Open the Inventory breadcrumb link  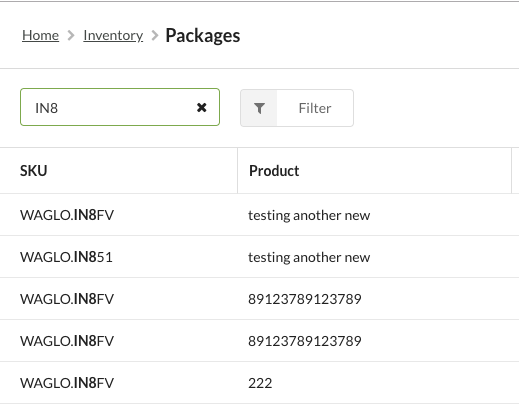[113, 35]
